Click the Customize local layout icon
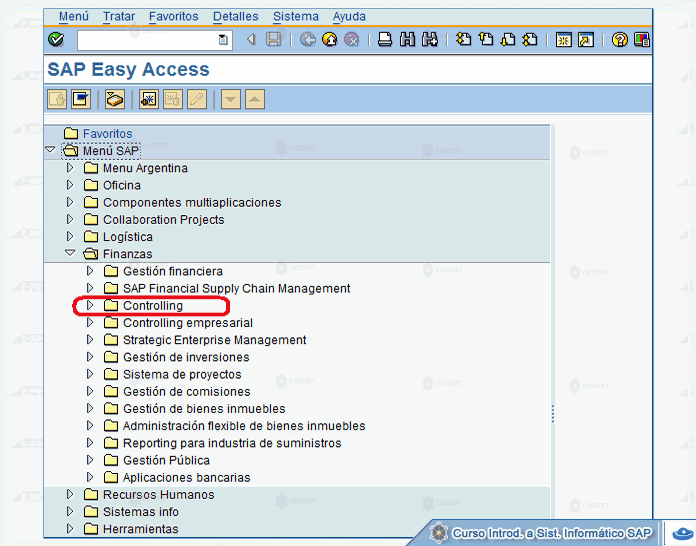Screen dimensions: 696x546 pos(642,40)
